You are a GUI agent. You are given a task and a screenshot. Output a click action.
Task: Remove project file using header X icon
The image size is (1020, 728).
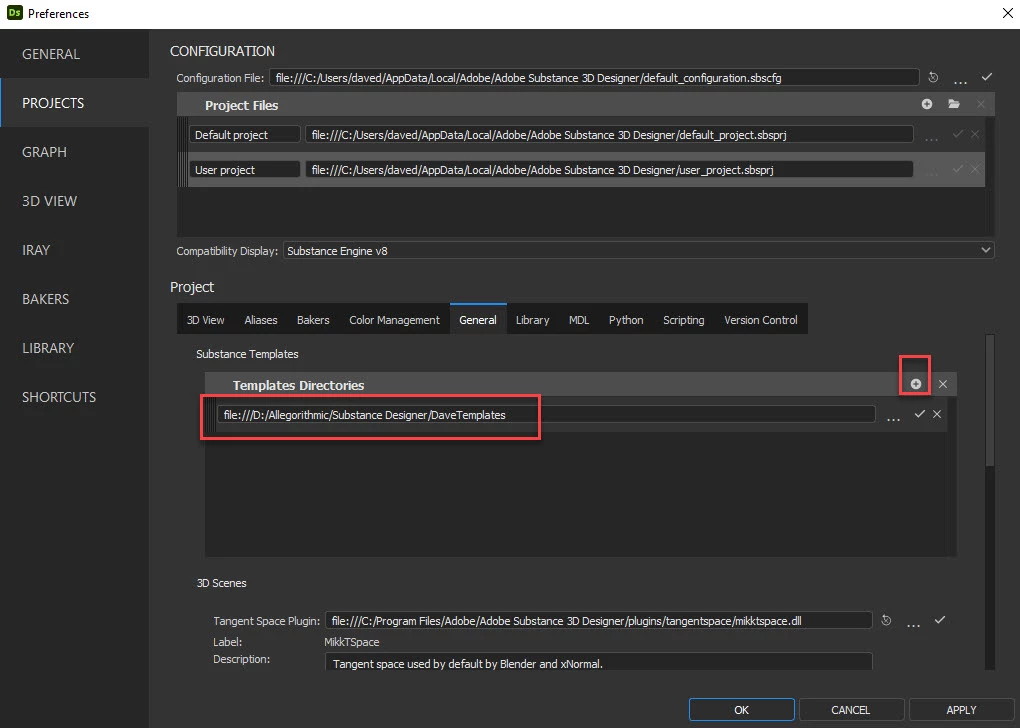980,104
